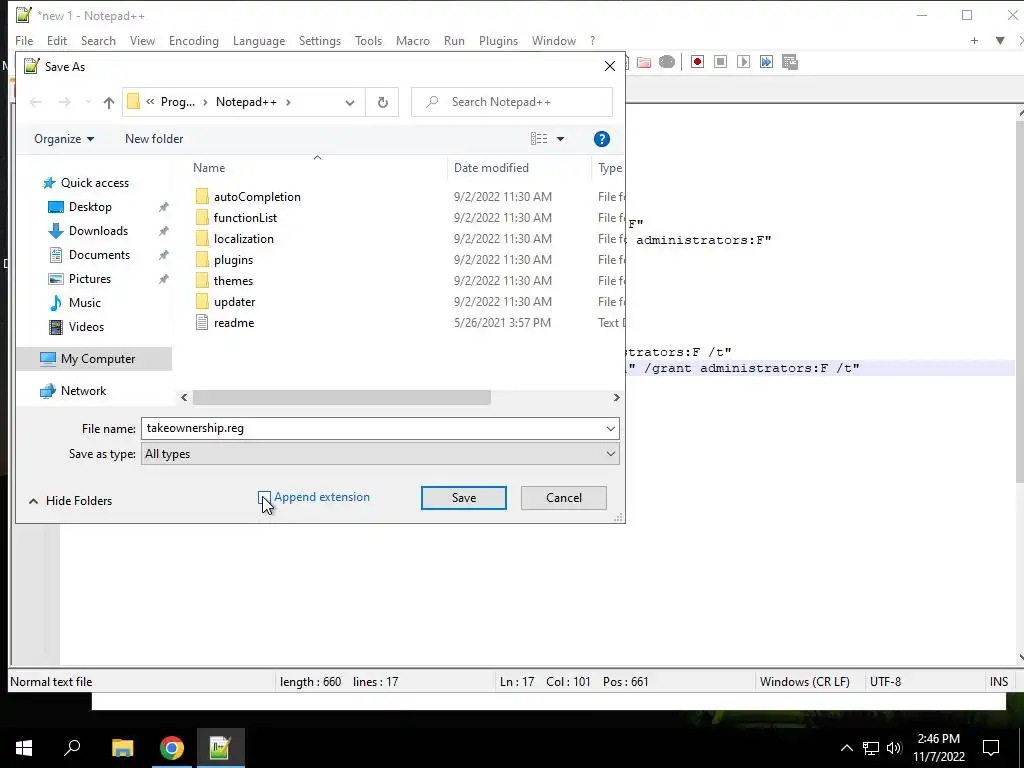The height and width of the screenshot is (768, 1024).
Task: Open the File name dropdown arrow
Action: click(610, 428)
